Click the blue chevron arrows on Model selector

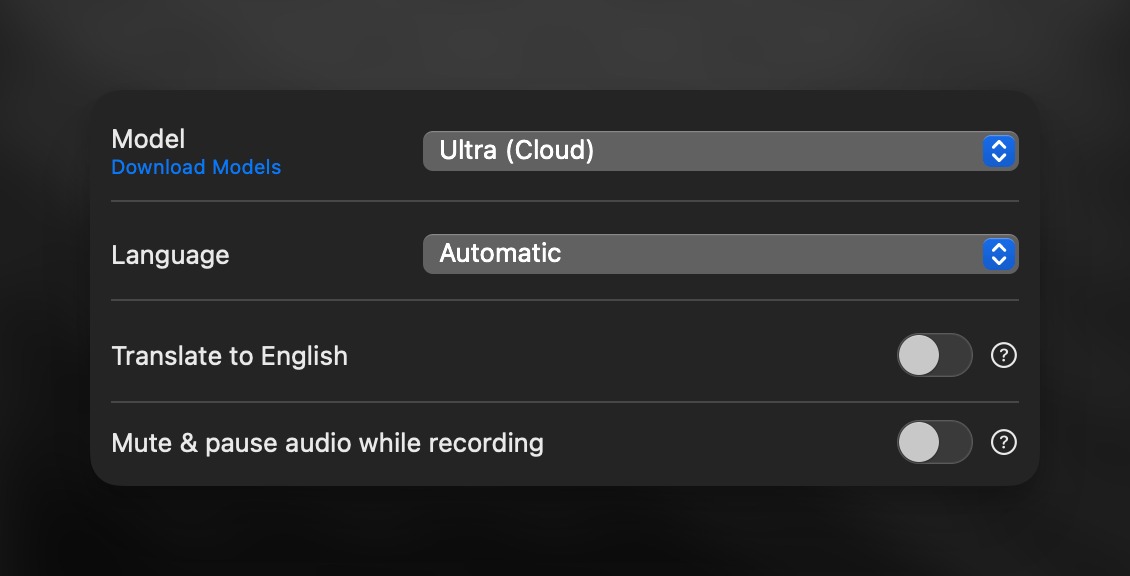[998, 151]
